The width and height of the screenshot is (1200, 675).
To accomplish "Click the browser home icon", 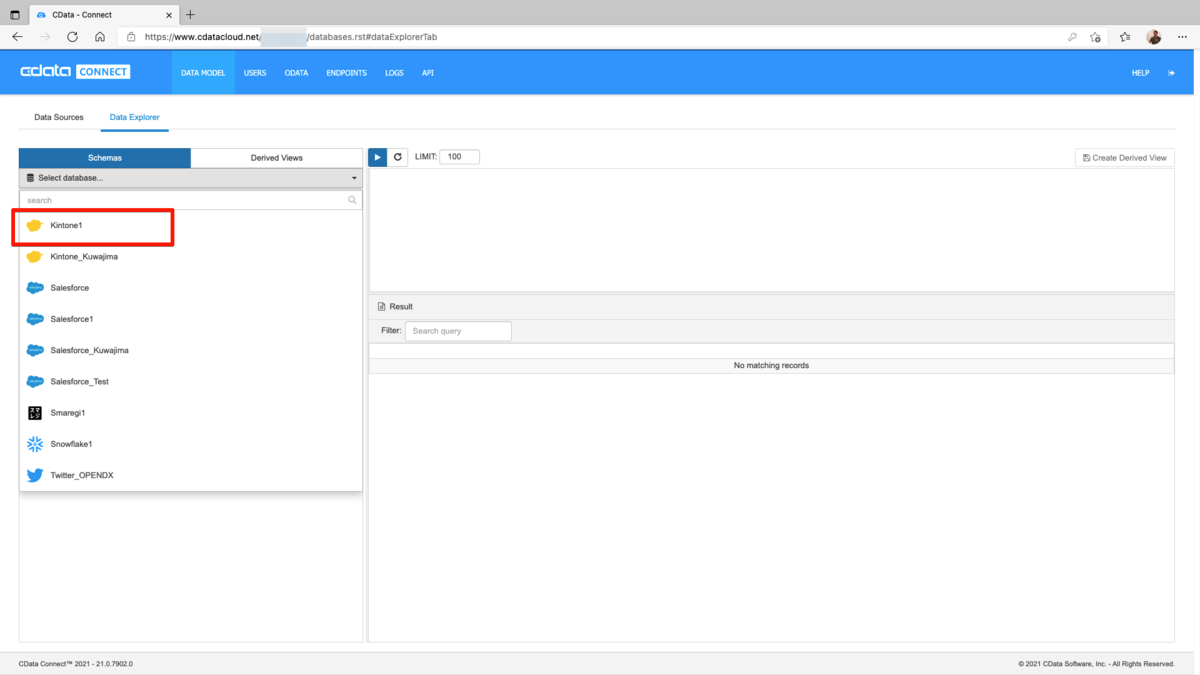I will coord(100,37).
